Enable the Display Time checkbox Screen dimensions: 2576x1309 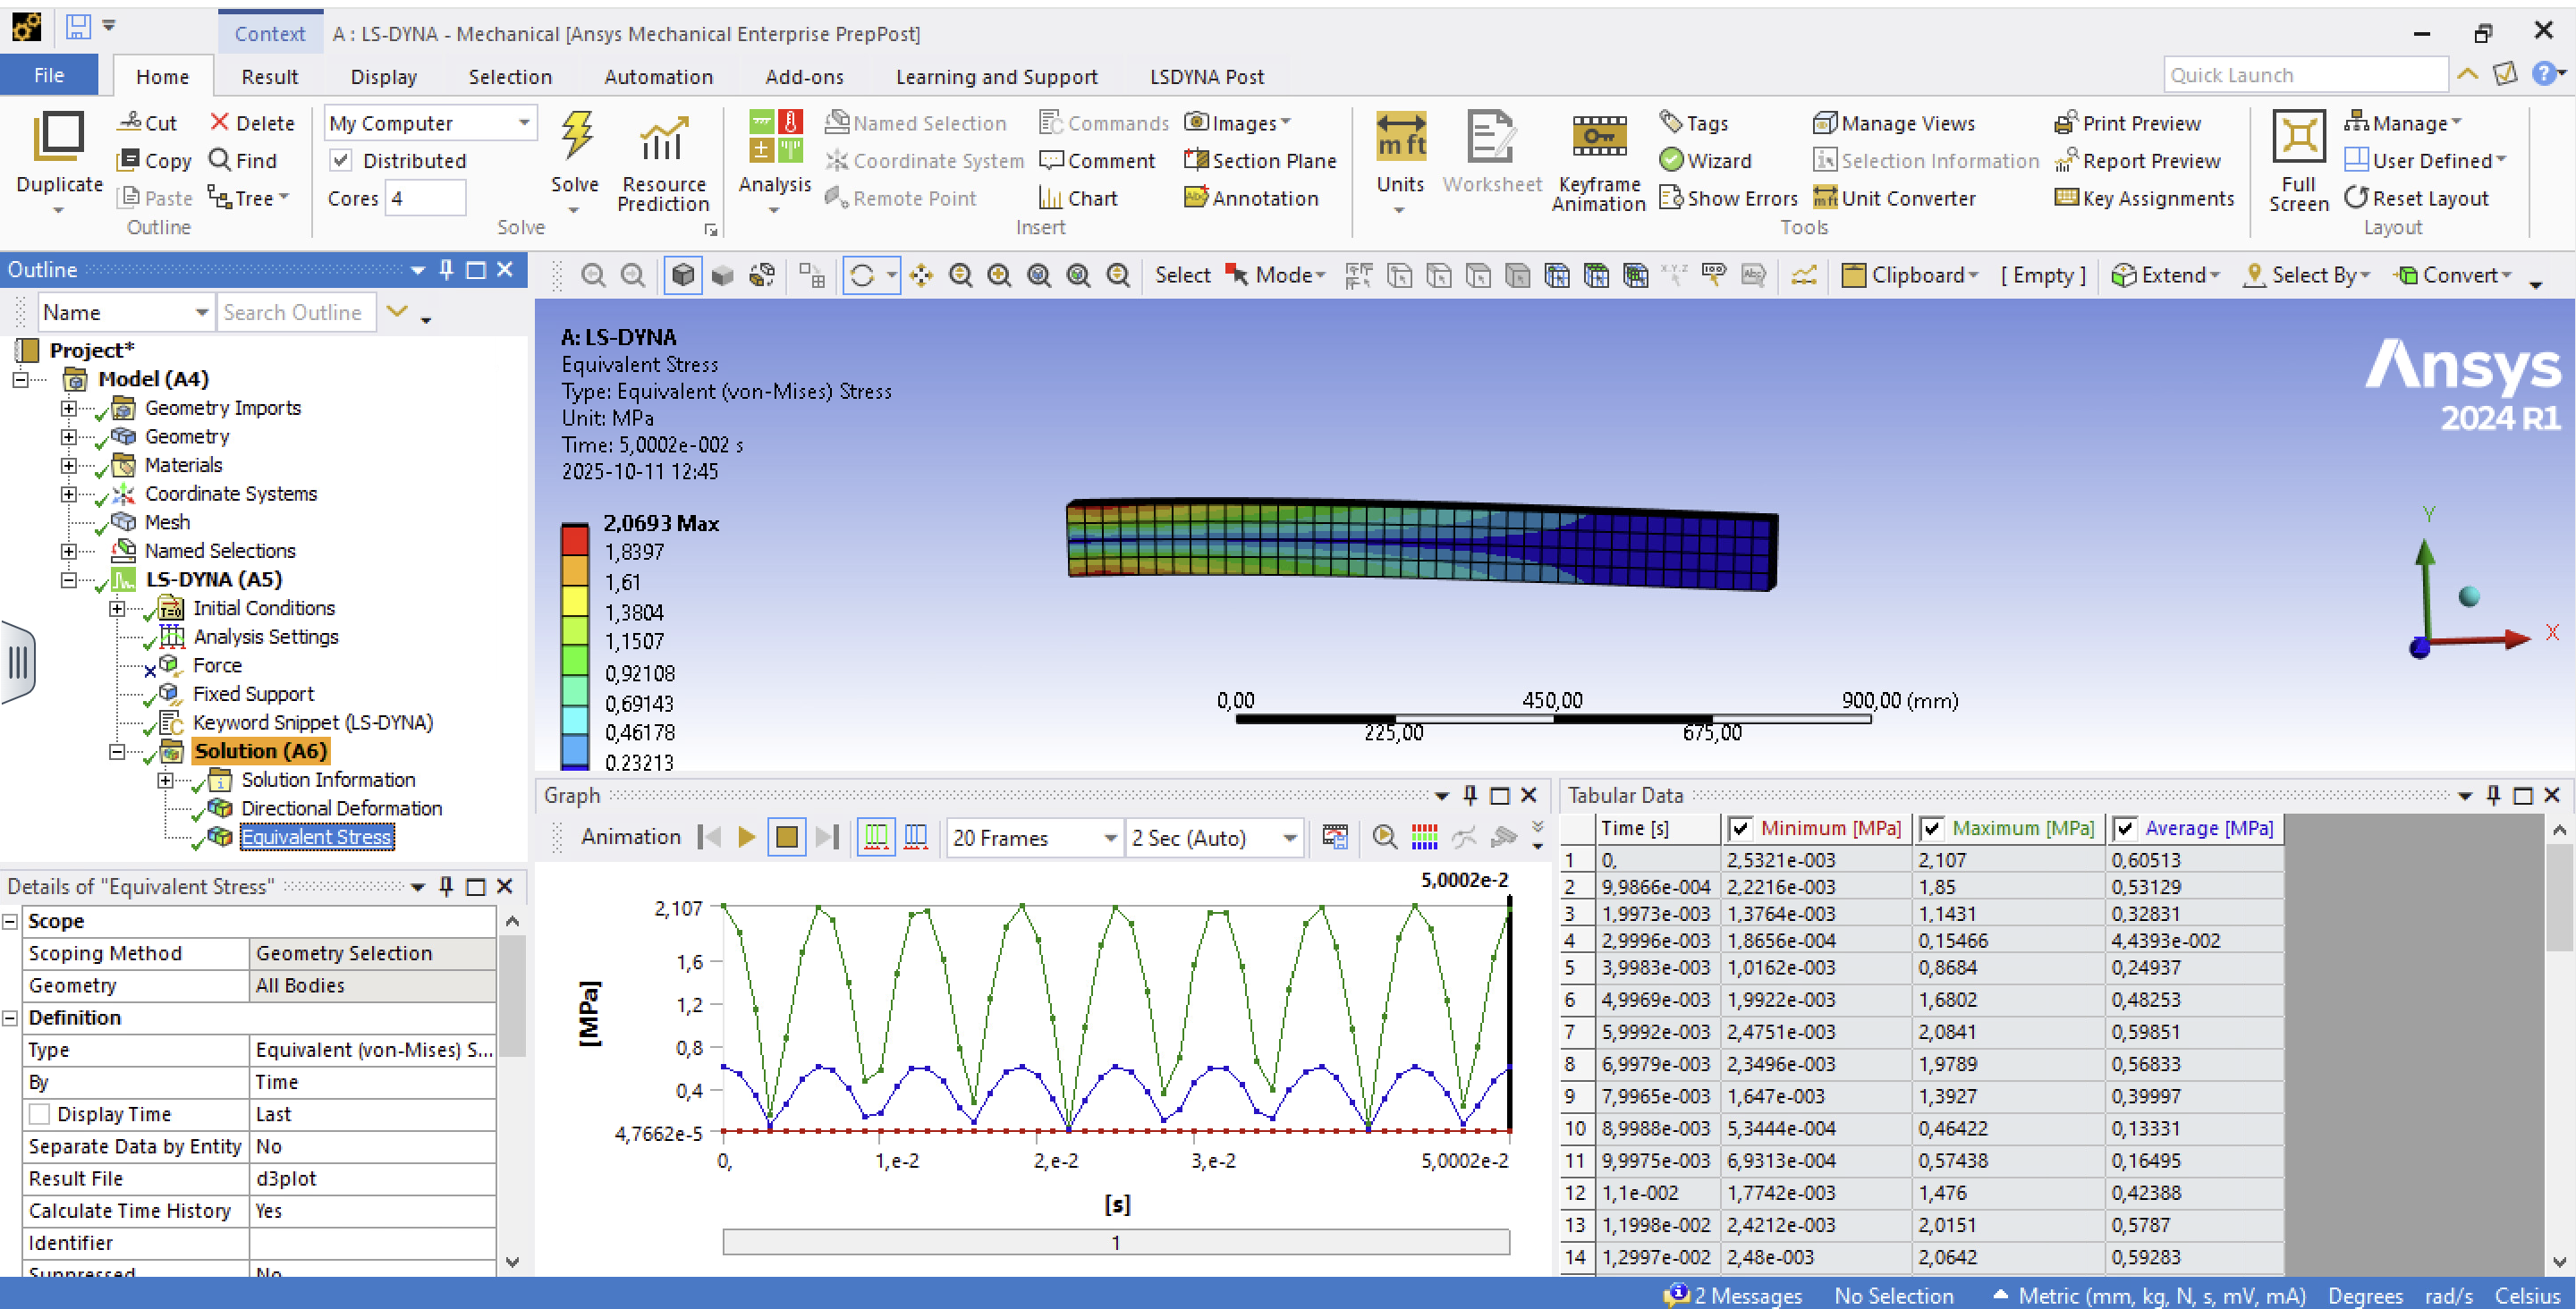(x=40, y=1113)
